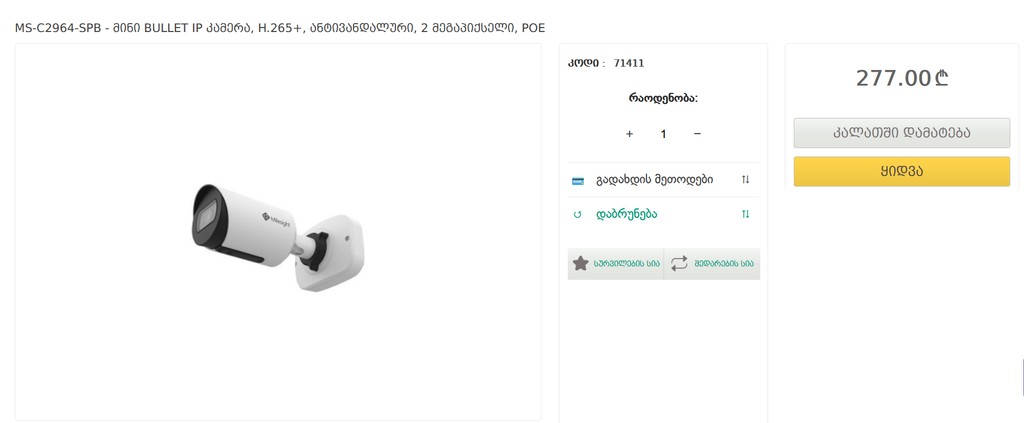Click the yellow ყიდვა buy button
Image resolution: width=1024 pixels, height=423 pixels.
[x=902, y=172]
